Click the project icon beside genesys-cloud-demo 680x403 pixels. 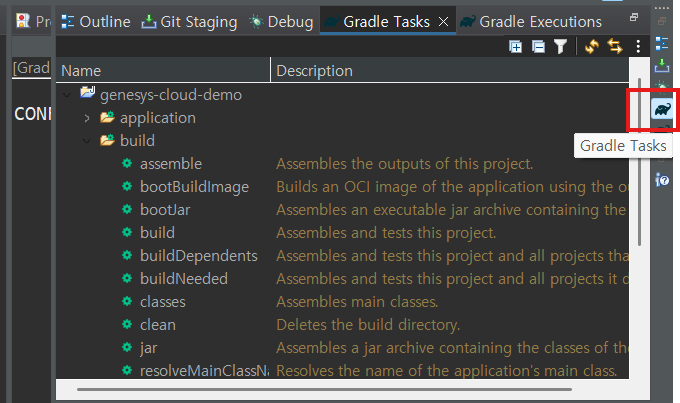coord(88,92)
